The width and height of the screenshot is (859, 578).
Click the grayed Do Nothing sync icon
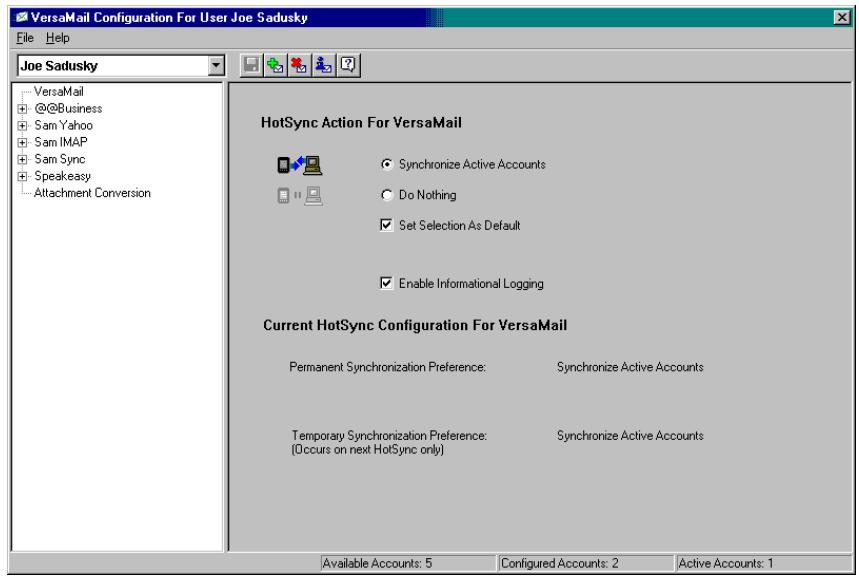(x=300, y=196)
